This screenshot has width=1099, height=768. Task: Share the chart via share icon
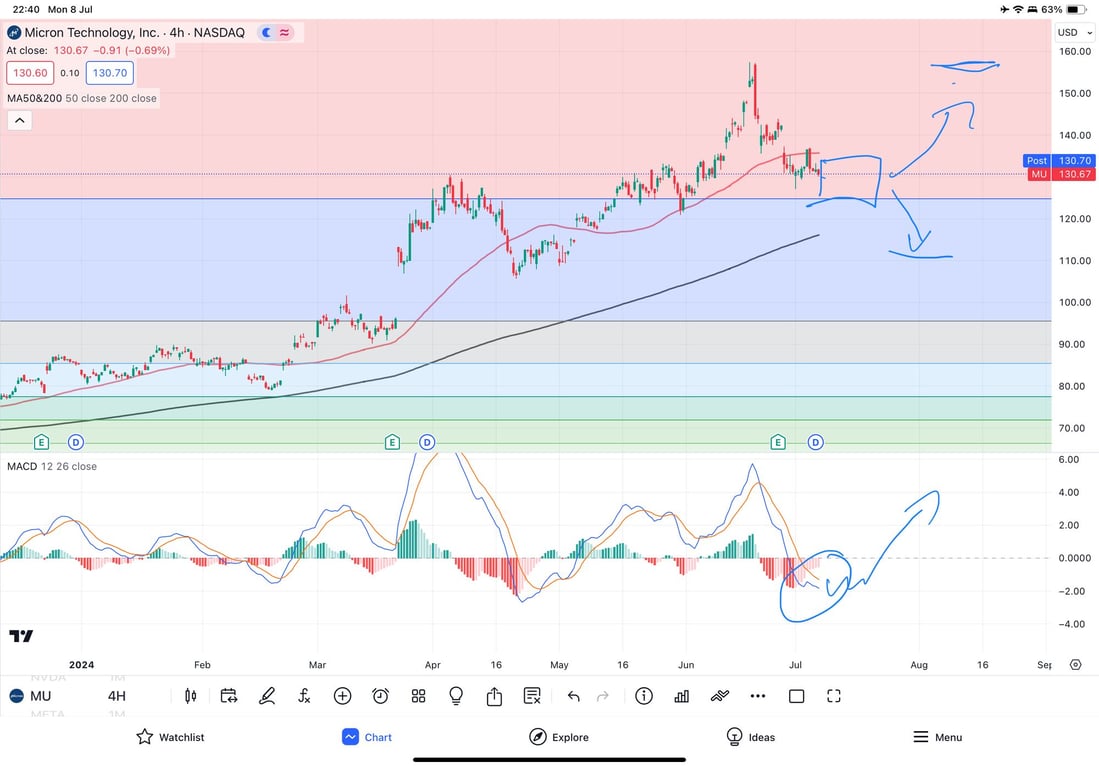coord(494,696)
